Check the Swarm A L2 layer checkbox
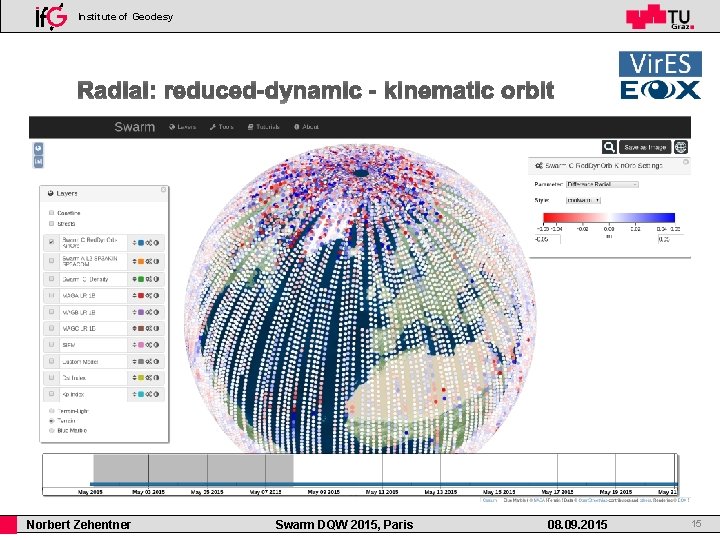Screen dimensions: 720x540 click(x=51, y=261)
